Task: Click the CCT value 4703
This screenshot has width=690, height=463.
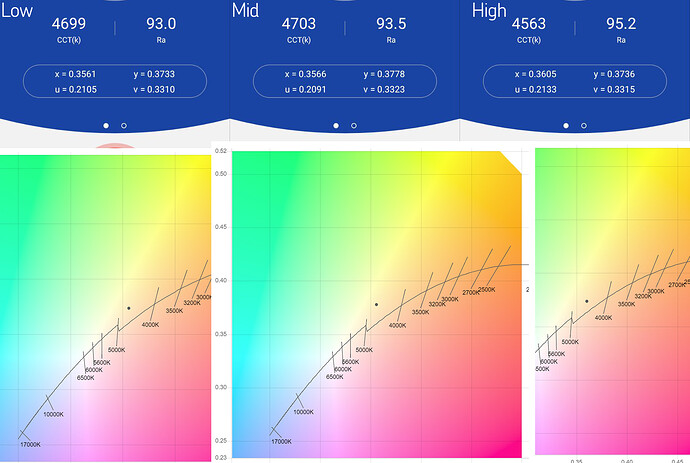Action: [x=299, y=24]
